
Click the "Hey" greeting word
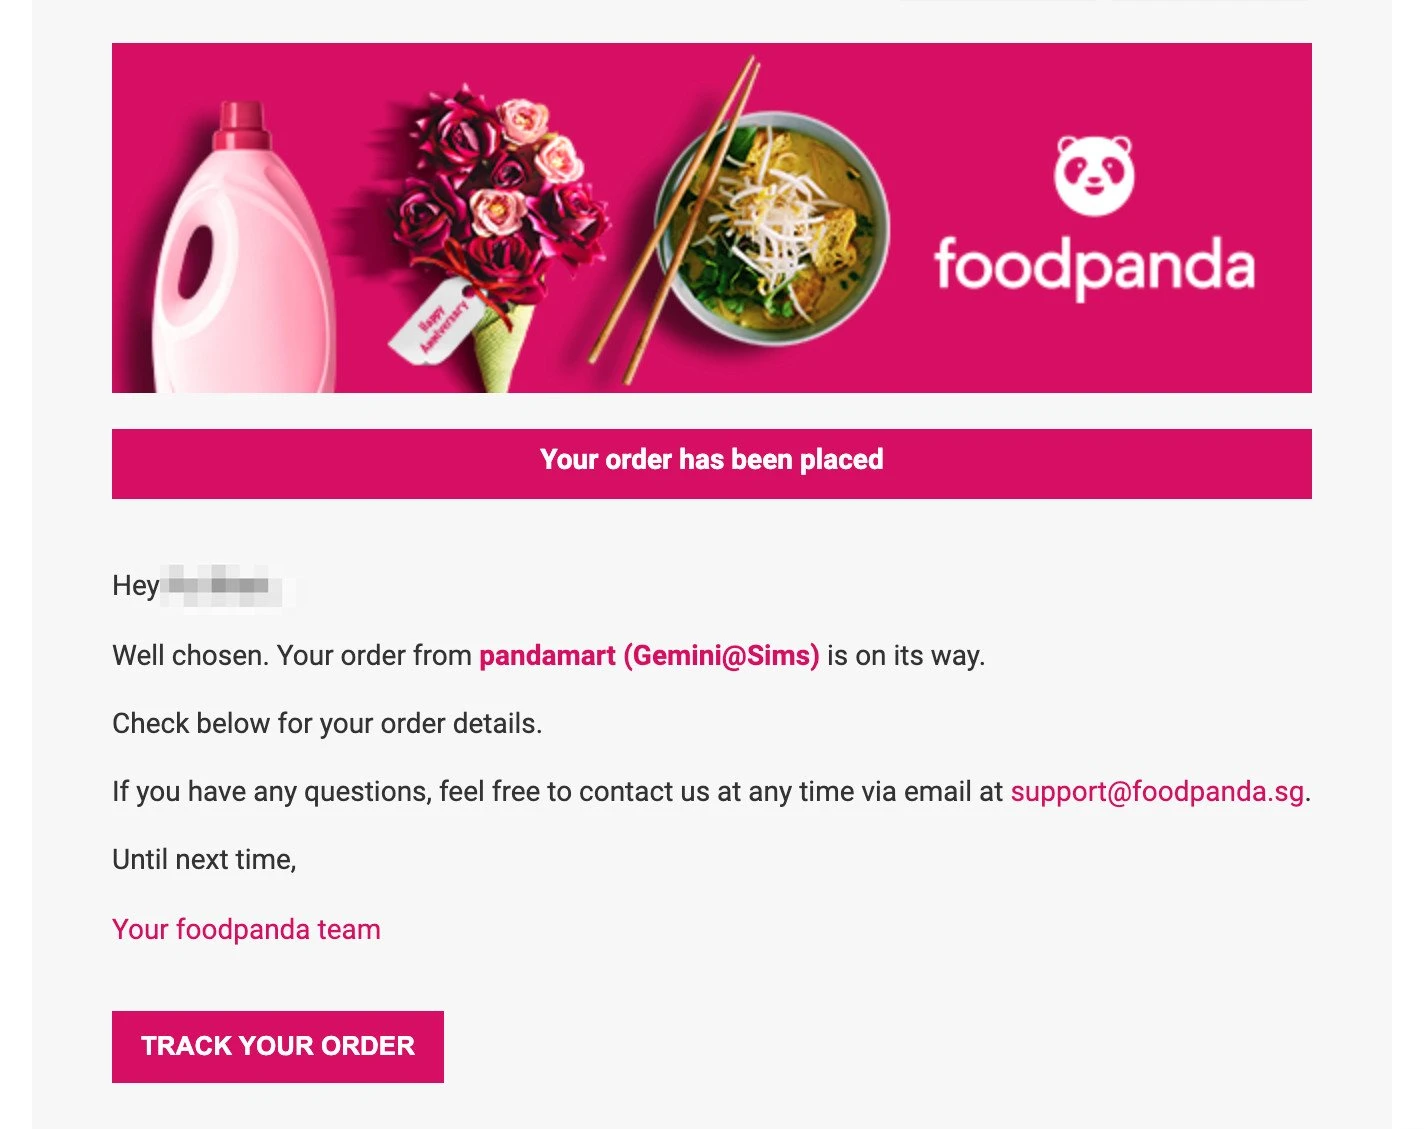tap(135, 585)
